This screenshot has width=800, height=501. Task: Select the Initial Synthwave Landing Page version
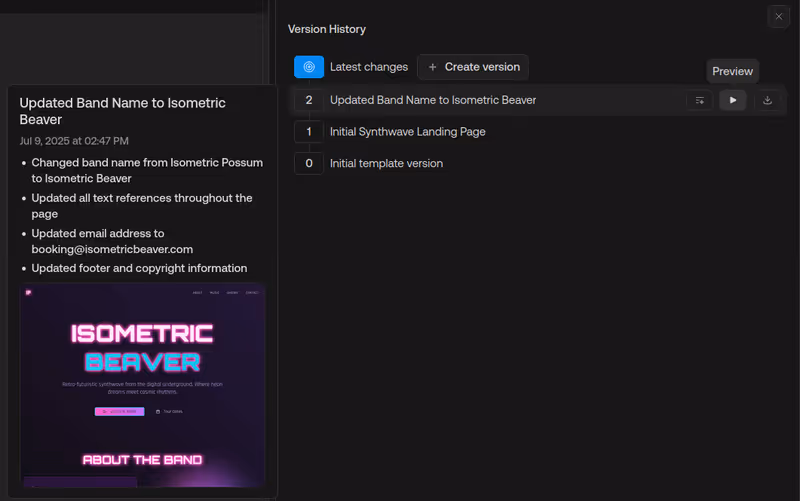coord(408,132)
